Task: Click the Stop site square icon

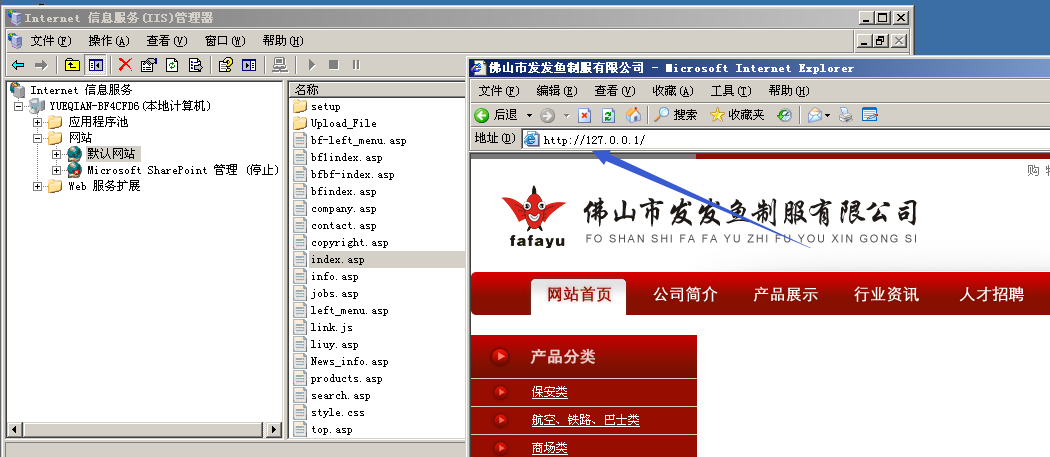Action: 333,65
